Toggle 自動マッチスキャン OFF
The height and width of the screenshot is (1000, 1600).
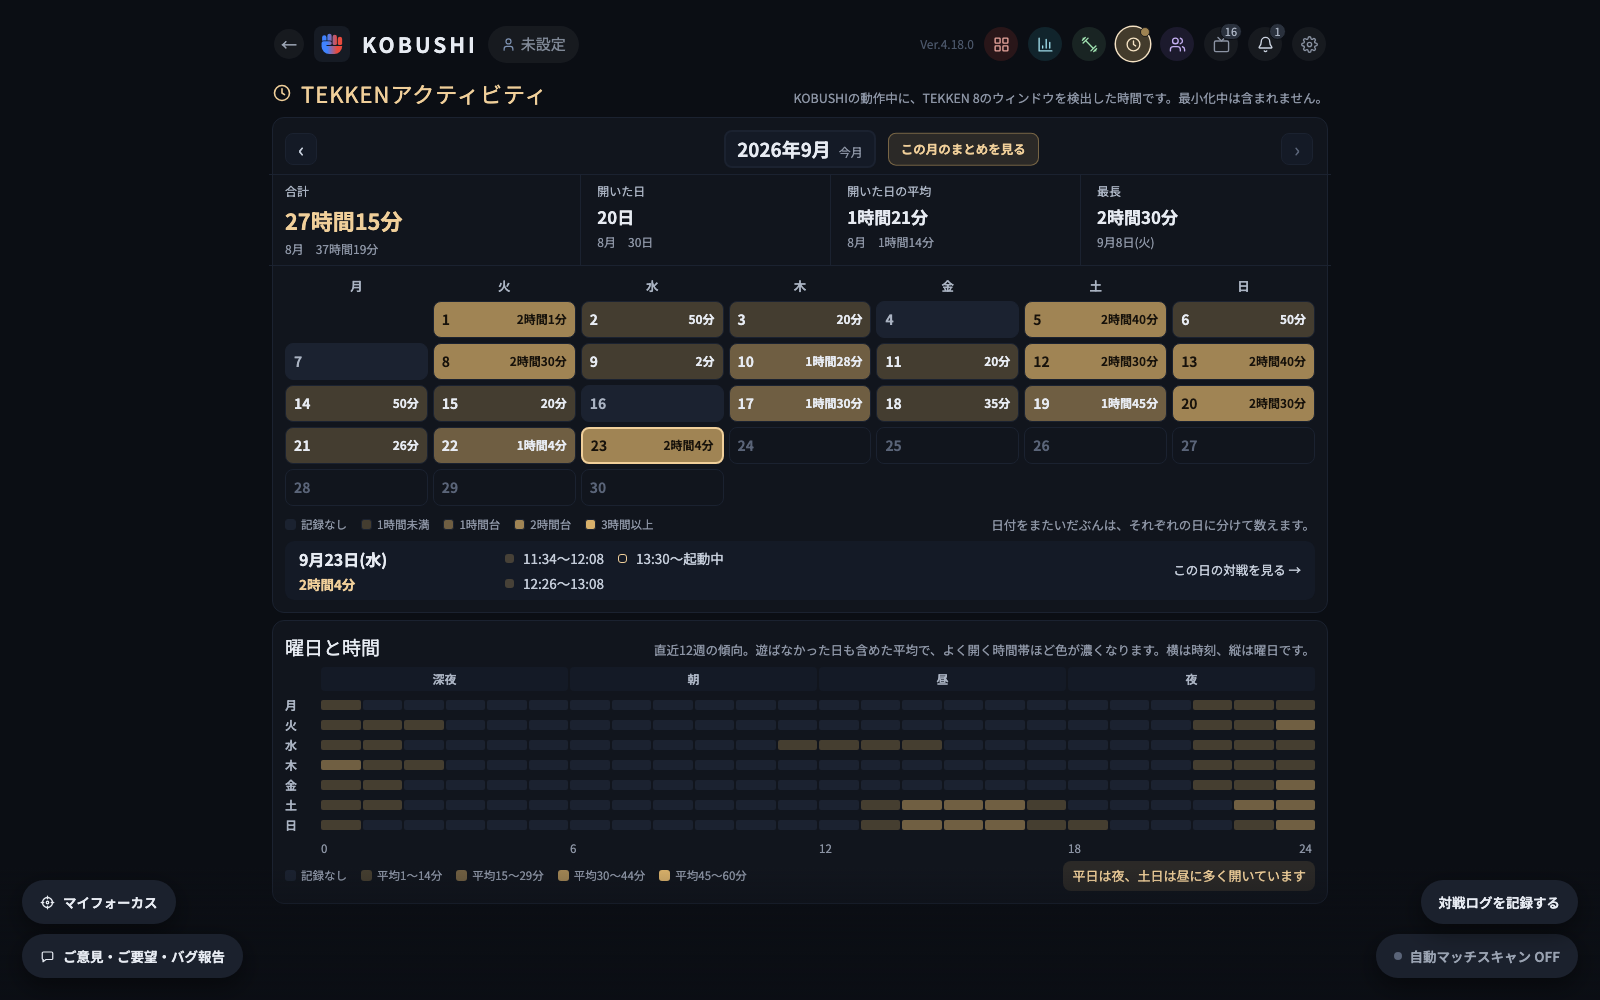coord(1476,957)
